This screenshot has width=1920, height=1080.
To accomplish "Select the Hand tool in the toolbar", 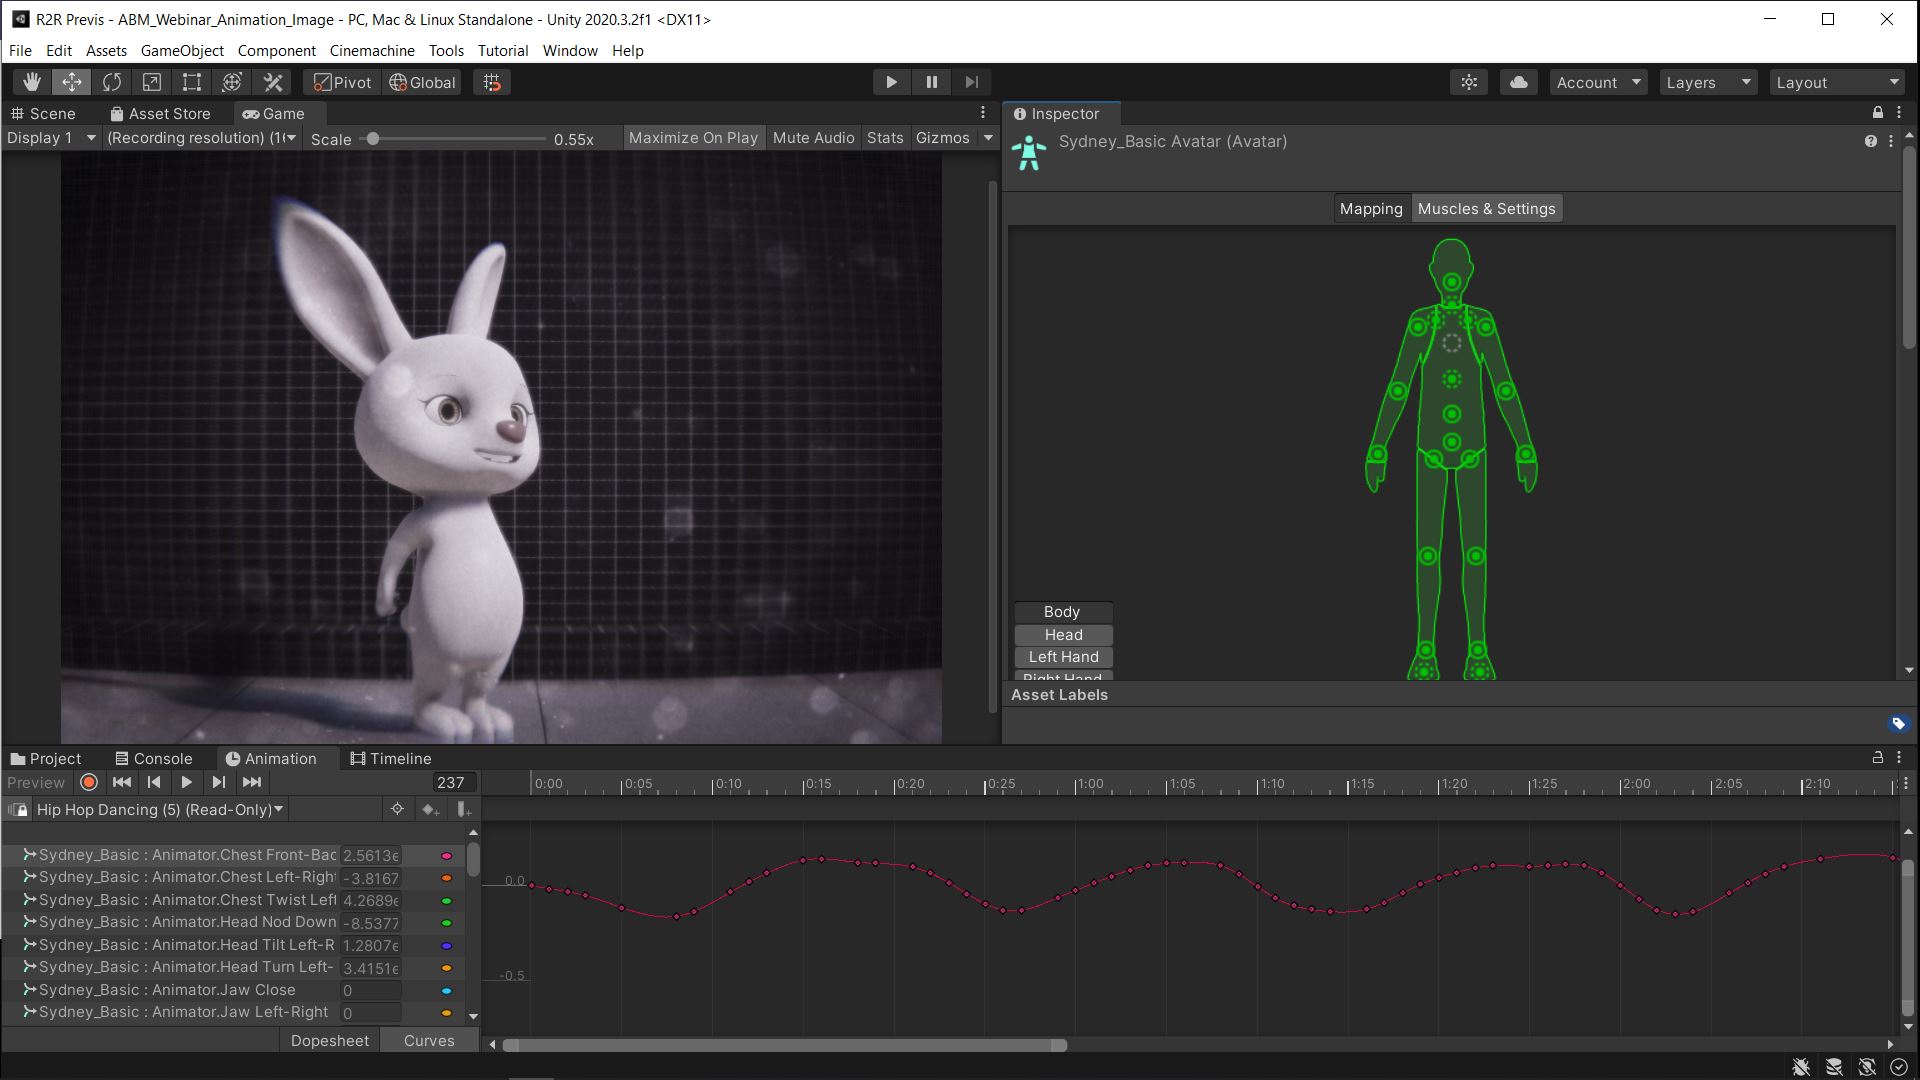I will [x=31, y=82].
